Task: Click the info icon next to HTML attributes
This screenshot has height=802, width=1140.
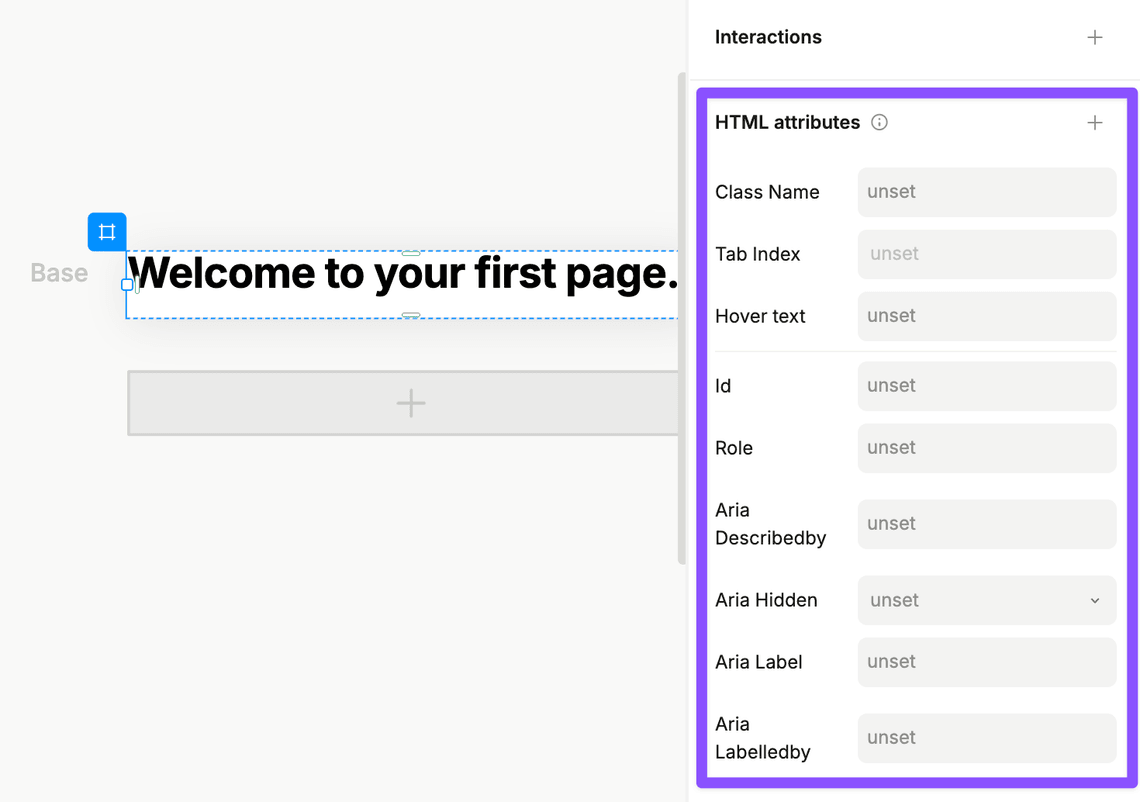Action: tap(879, 122)
